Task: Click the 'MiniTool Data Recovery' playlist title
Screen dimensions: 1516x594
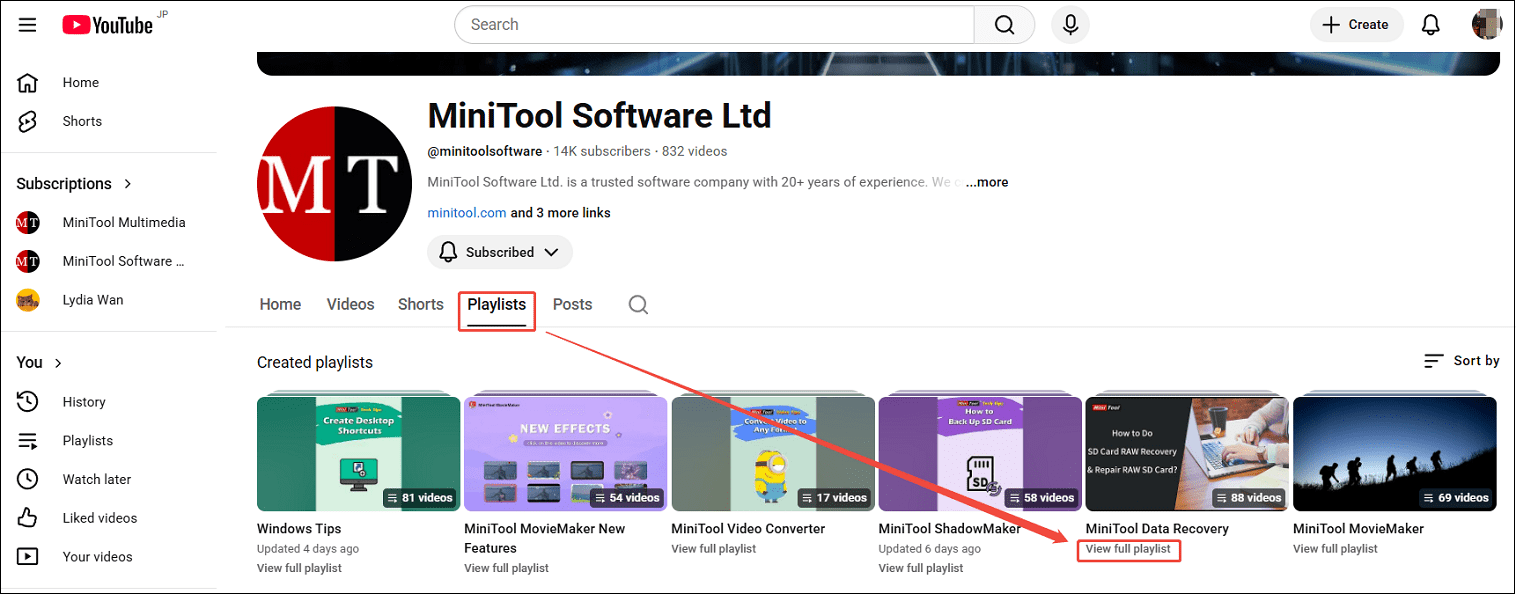Action: [1157, 529]
